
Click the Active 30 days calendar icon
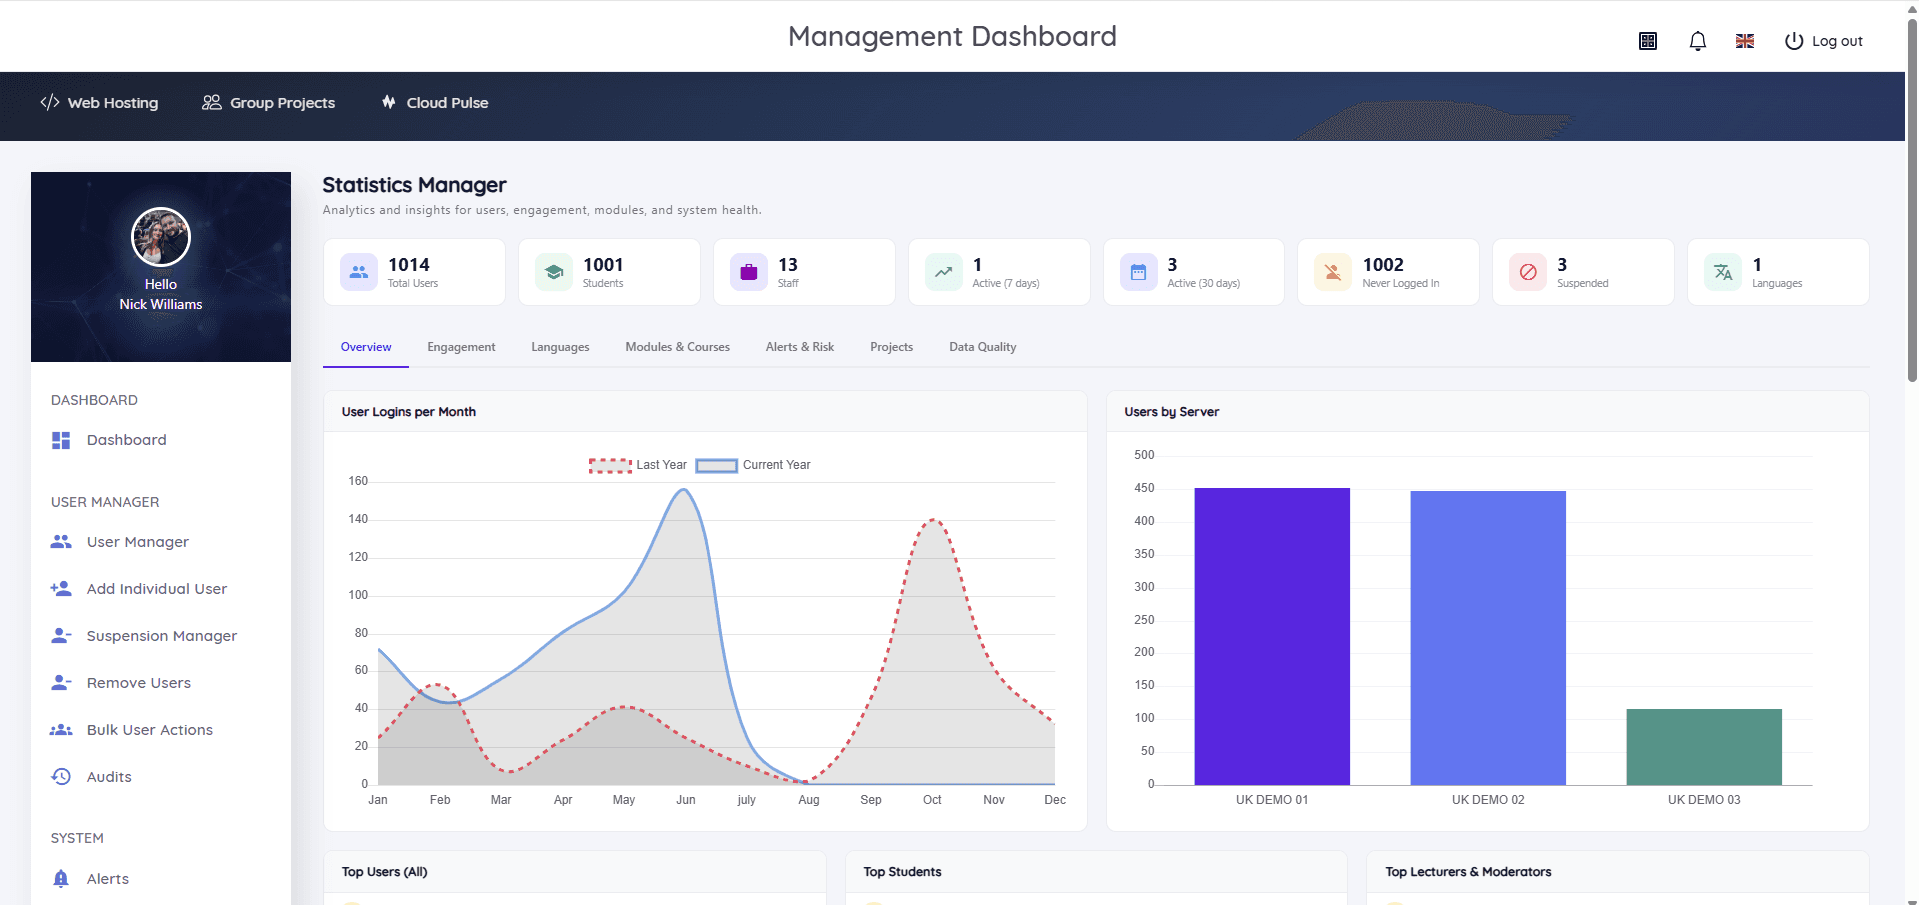pyautogui.click(x=1138, y=272)
